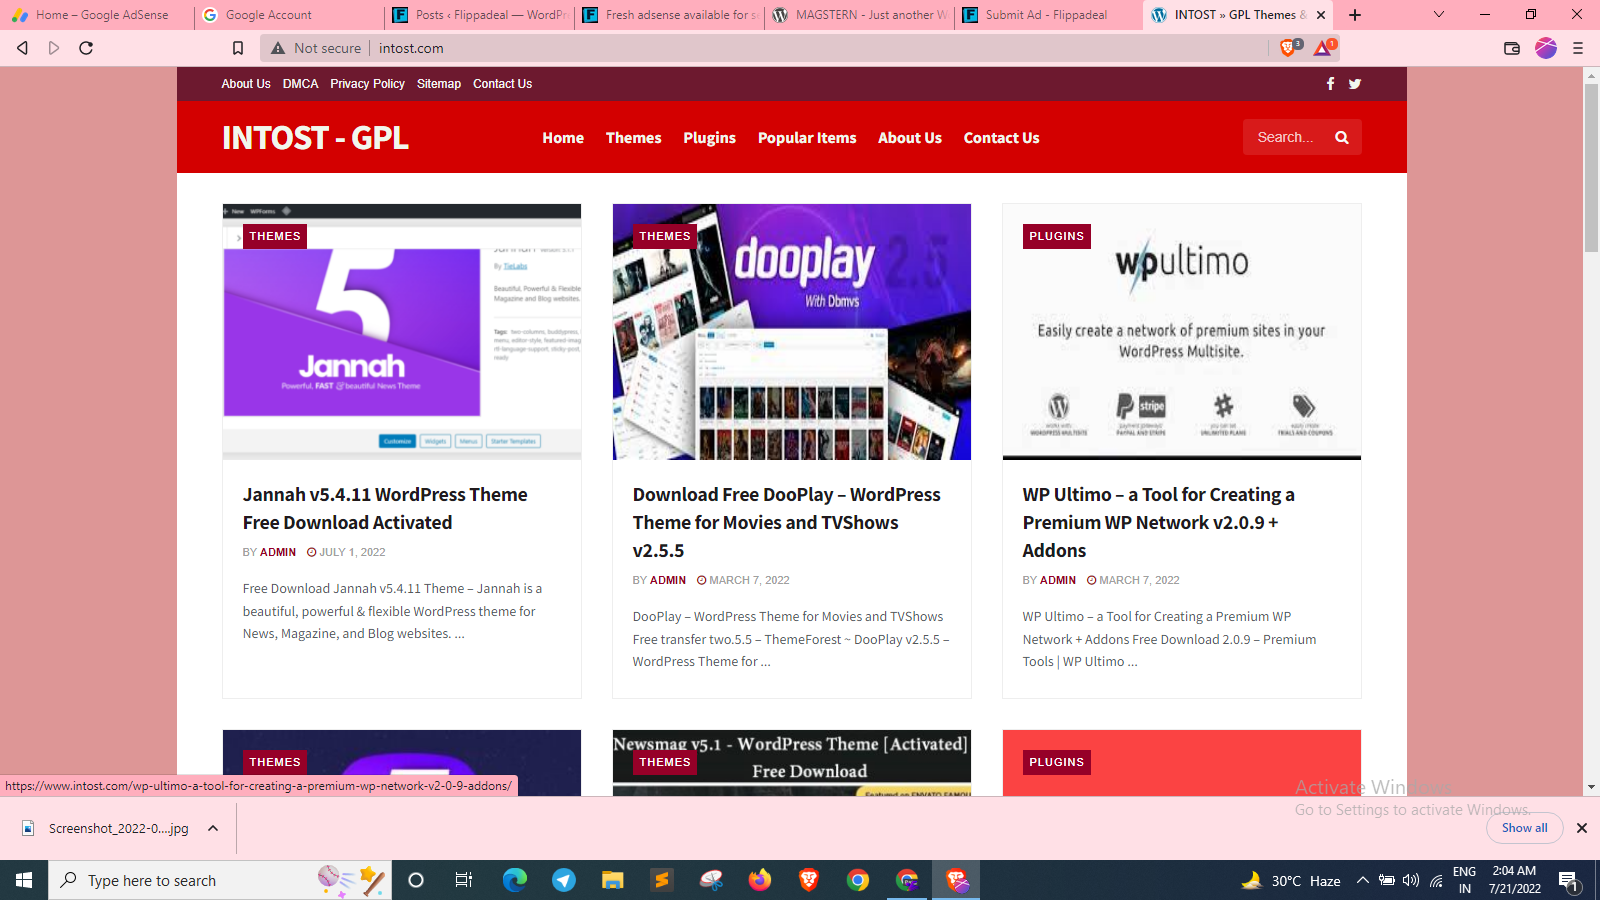Open the Windows Start menu
The width and height of the screenshot is (1600, 900).
[x=24, y=880]
